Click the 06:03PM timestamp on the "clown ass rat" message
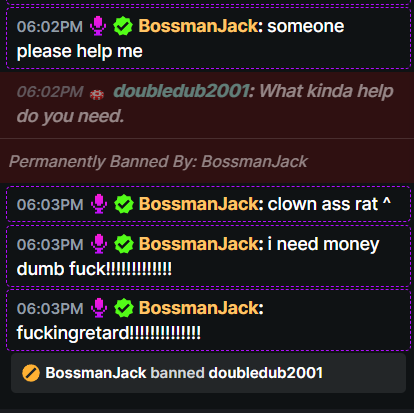This screenshot has width=414, height=413. [x=50, y=204]
